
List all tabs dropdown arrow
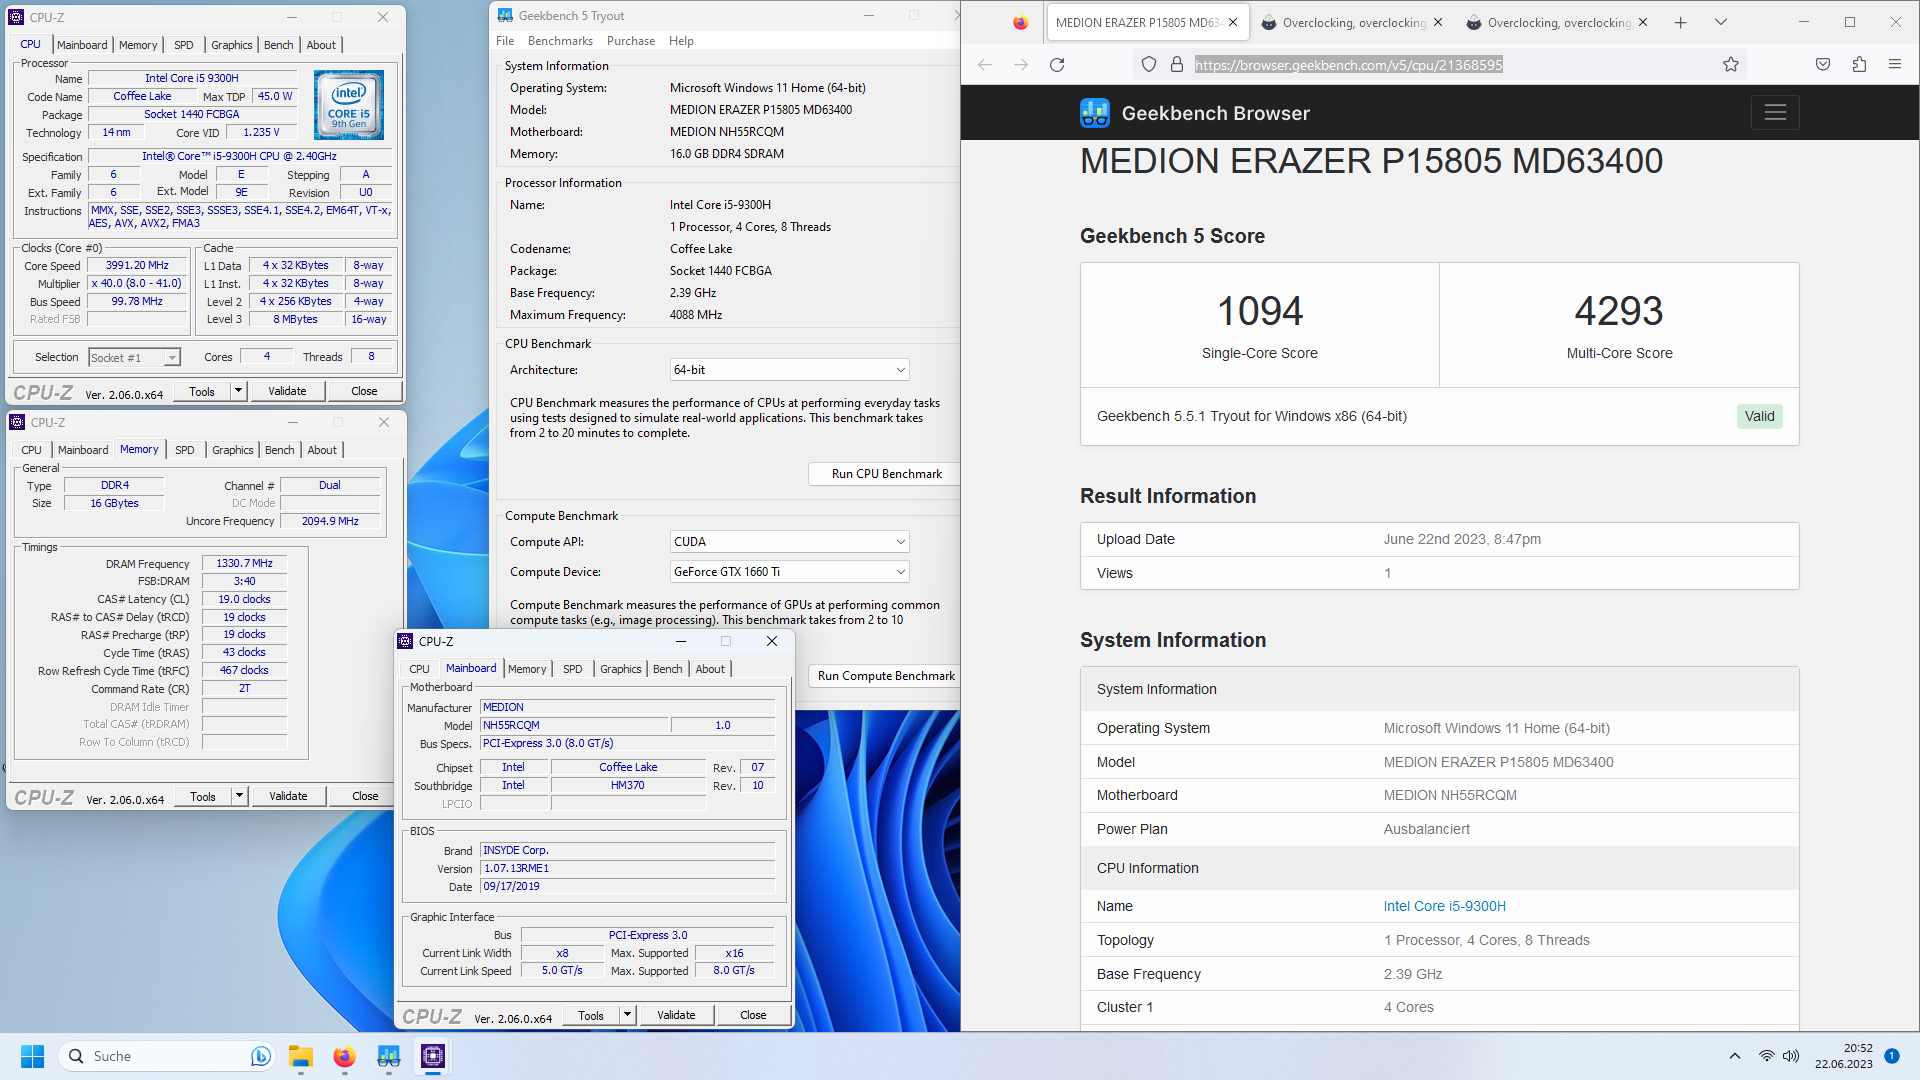point(1721,22)
